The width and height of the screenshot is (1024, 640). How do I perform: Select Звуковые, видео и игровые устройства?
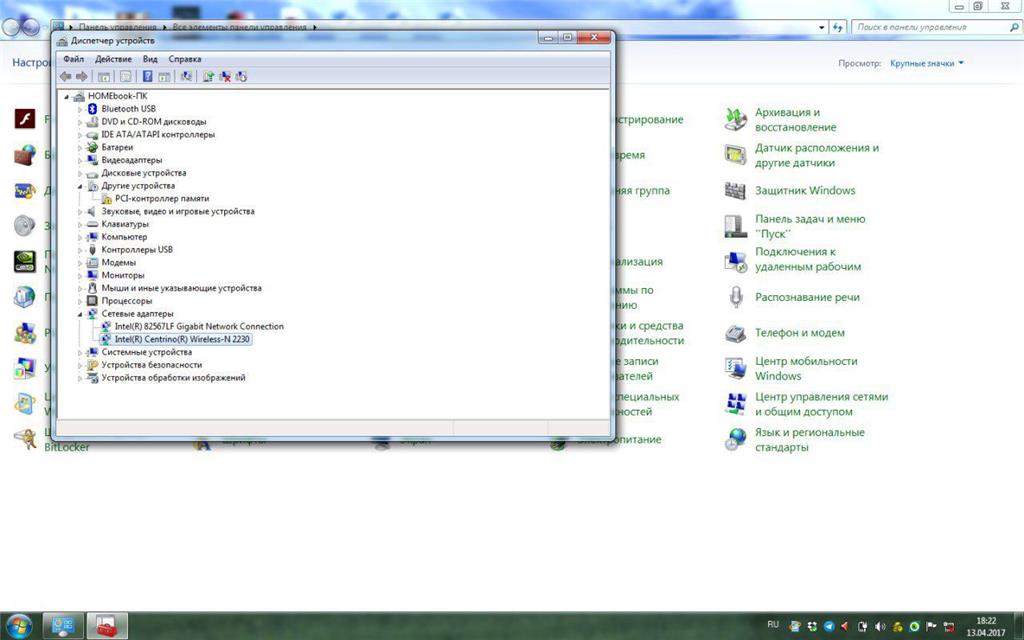pyautogui.click(x=178, y=212)
